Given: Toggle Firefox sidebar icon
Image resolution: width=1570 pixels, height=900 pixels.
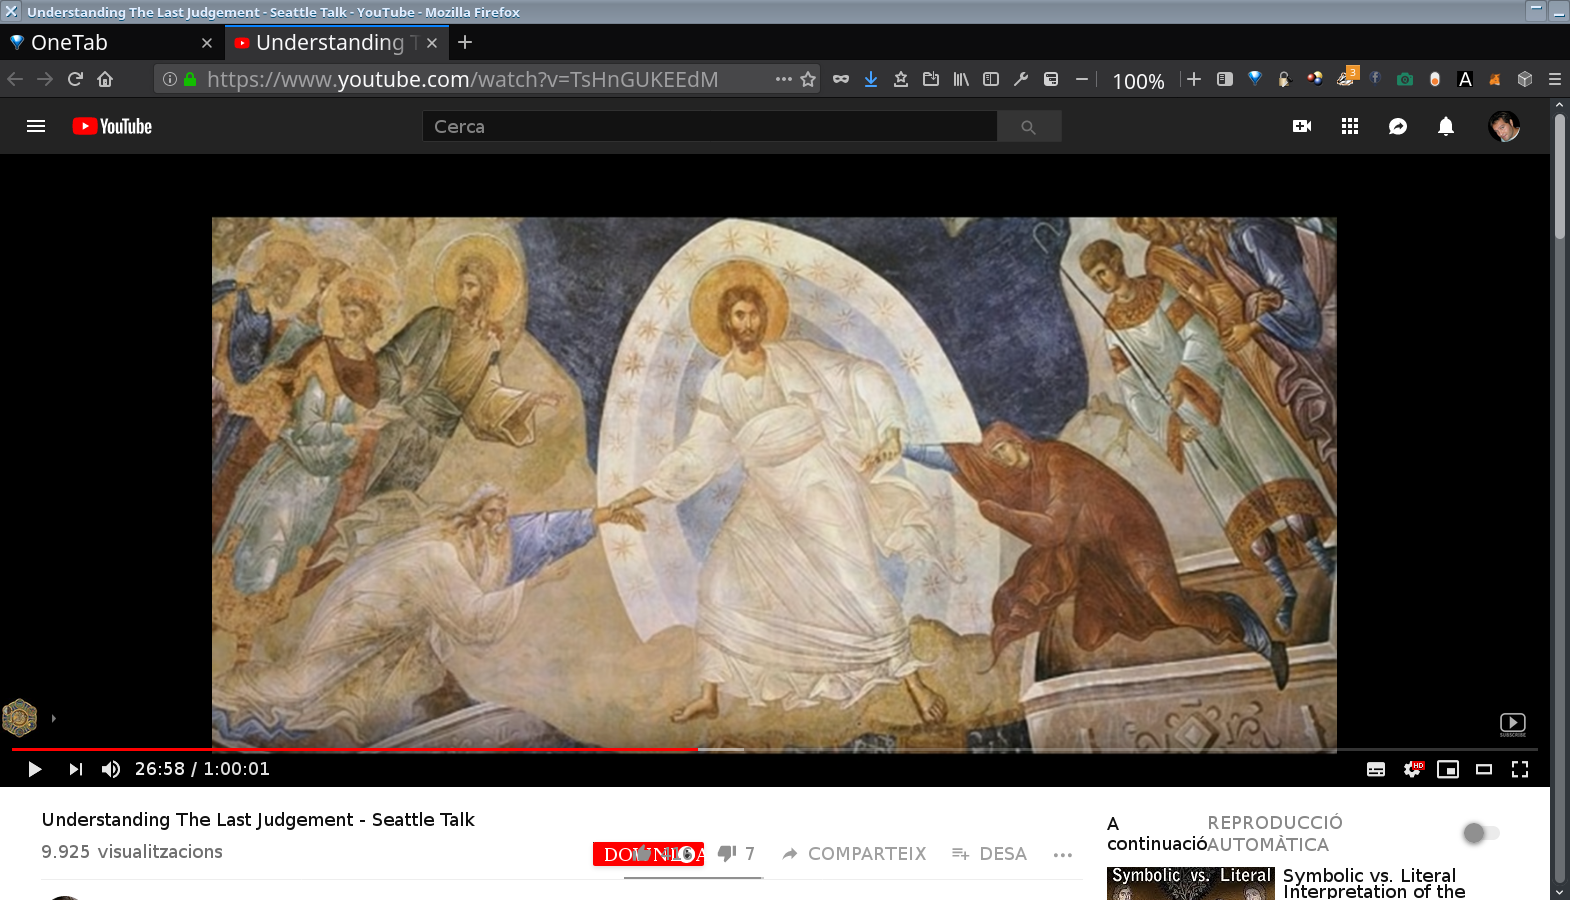Looking at the screenshot, I should pos(991,79).
